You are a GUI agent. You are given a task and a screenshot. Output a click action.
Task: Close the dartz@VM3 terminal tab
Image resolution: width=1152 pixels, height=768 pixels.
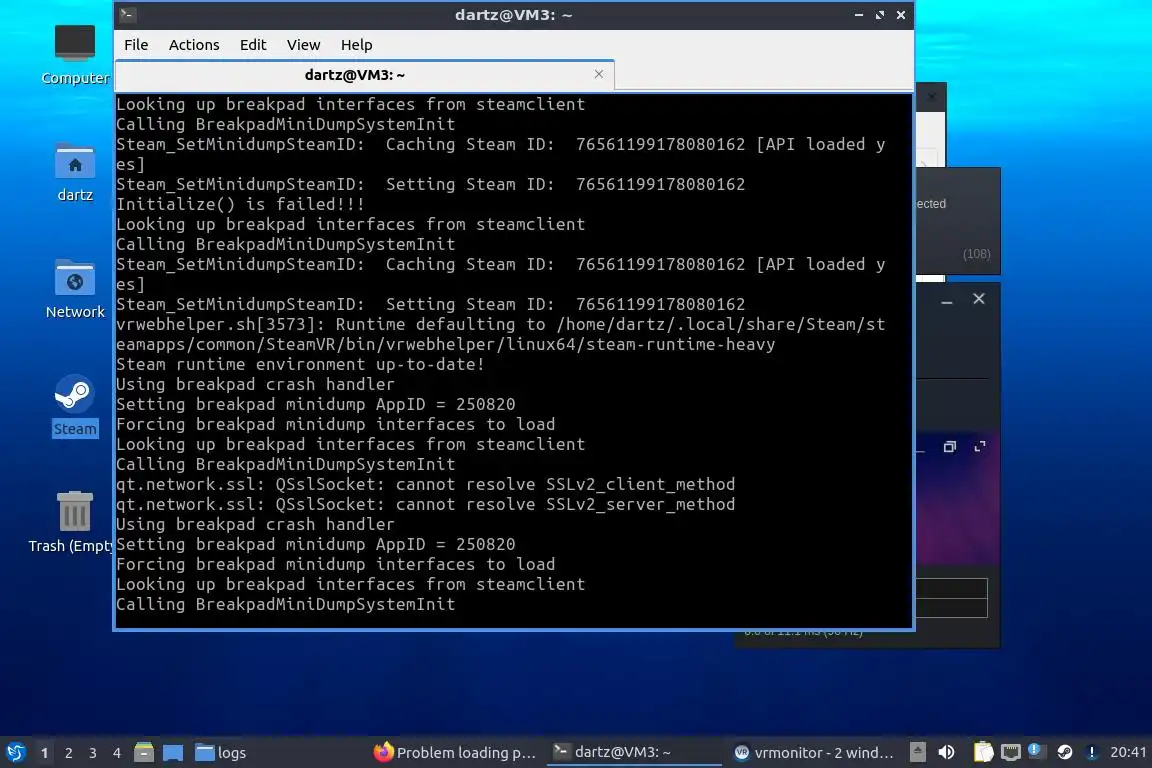coord(599,74)
